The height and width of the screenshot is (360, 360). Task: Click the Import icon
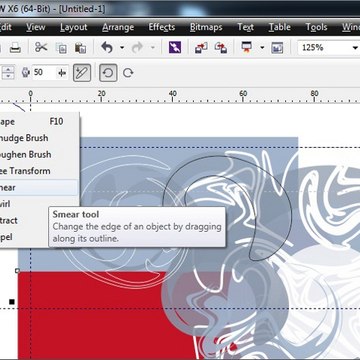coord(201,48)
